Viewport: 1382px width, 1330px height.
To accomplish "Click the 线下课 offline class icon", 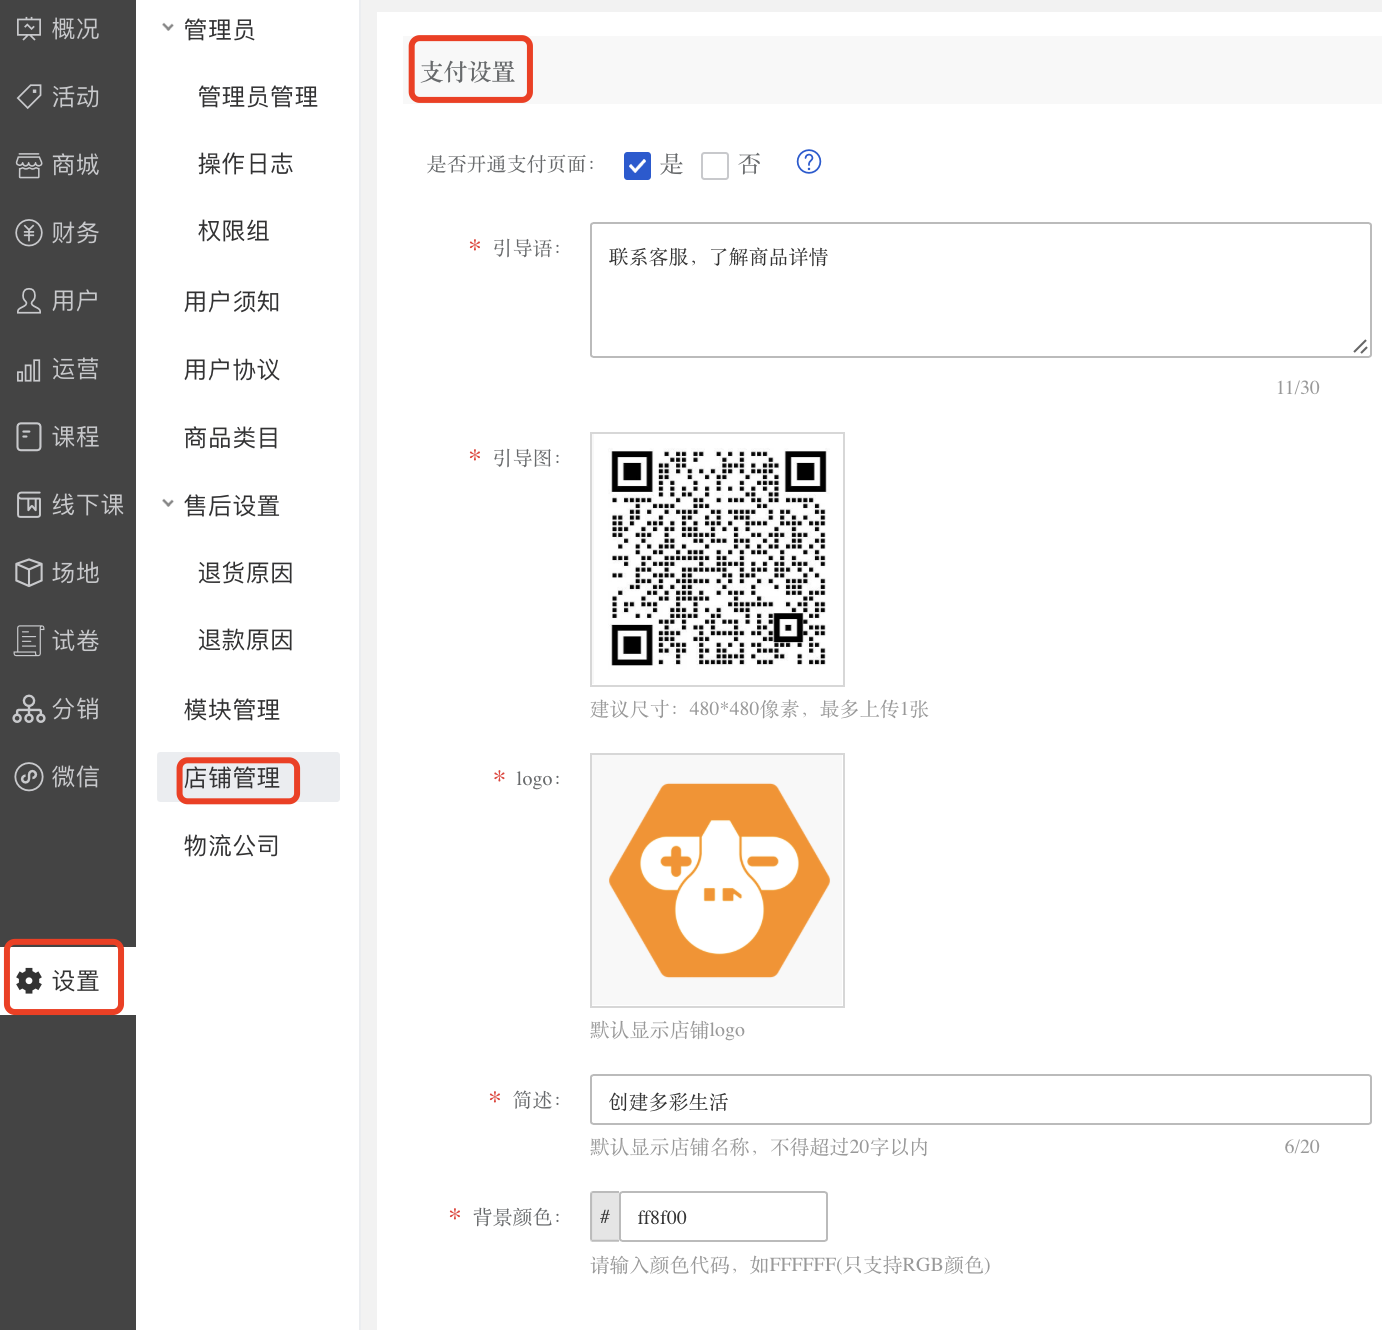I will (29, 505).
